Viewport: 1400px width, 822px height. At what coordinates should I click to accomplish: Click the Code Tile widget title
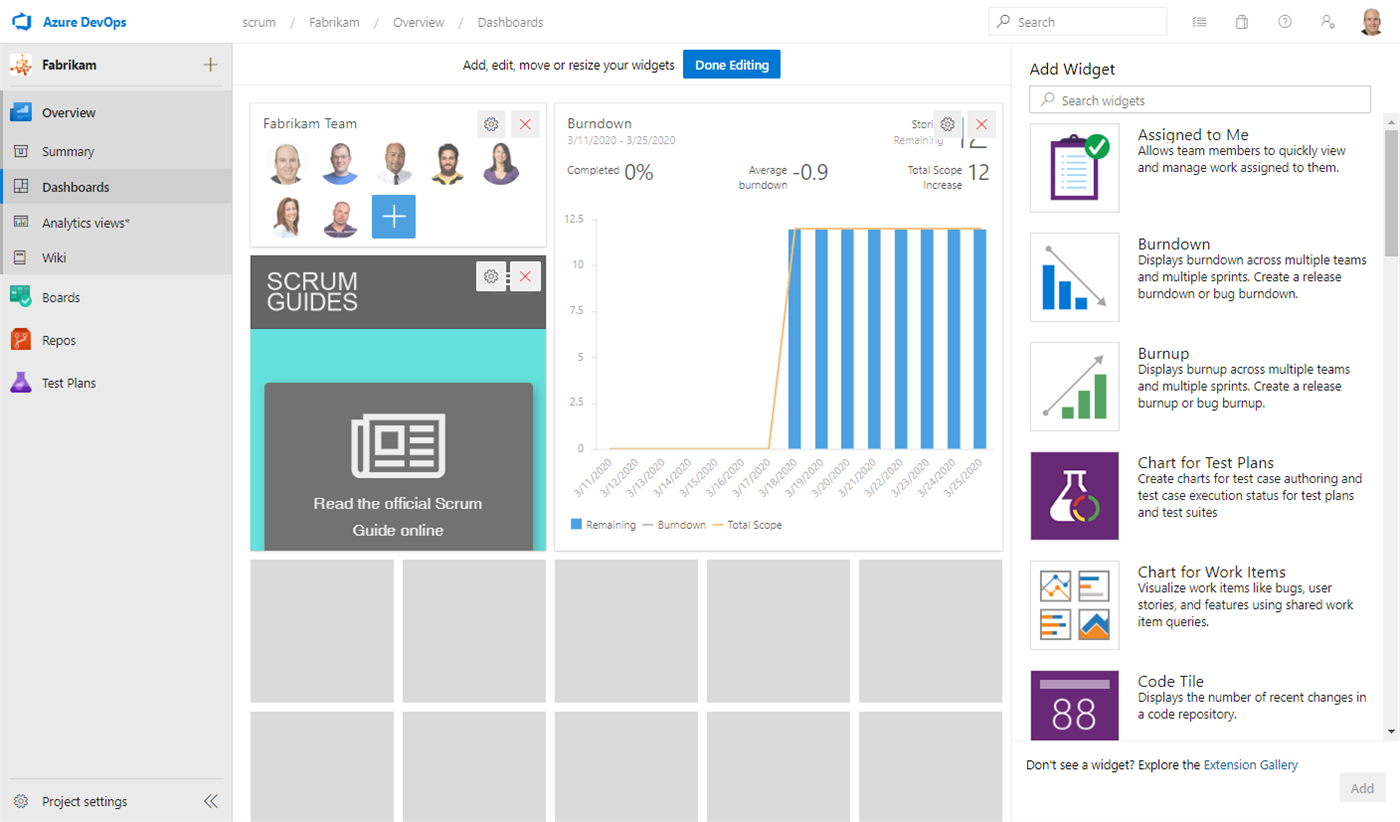[1171, 681]
